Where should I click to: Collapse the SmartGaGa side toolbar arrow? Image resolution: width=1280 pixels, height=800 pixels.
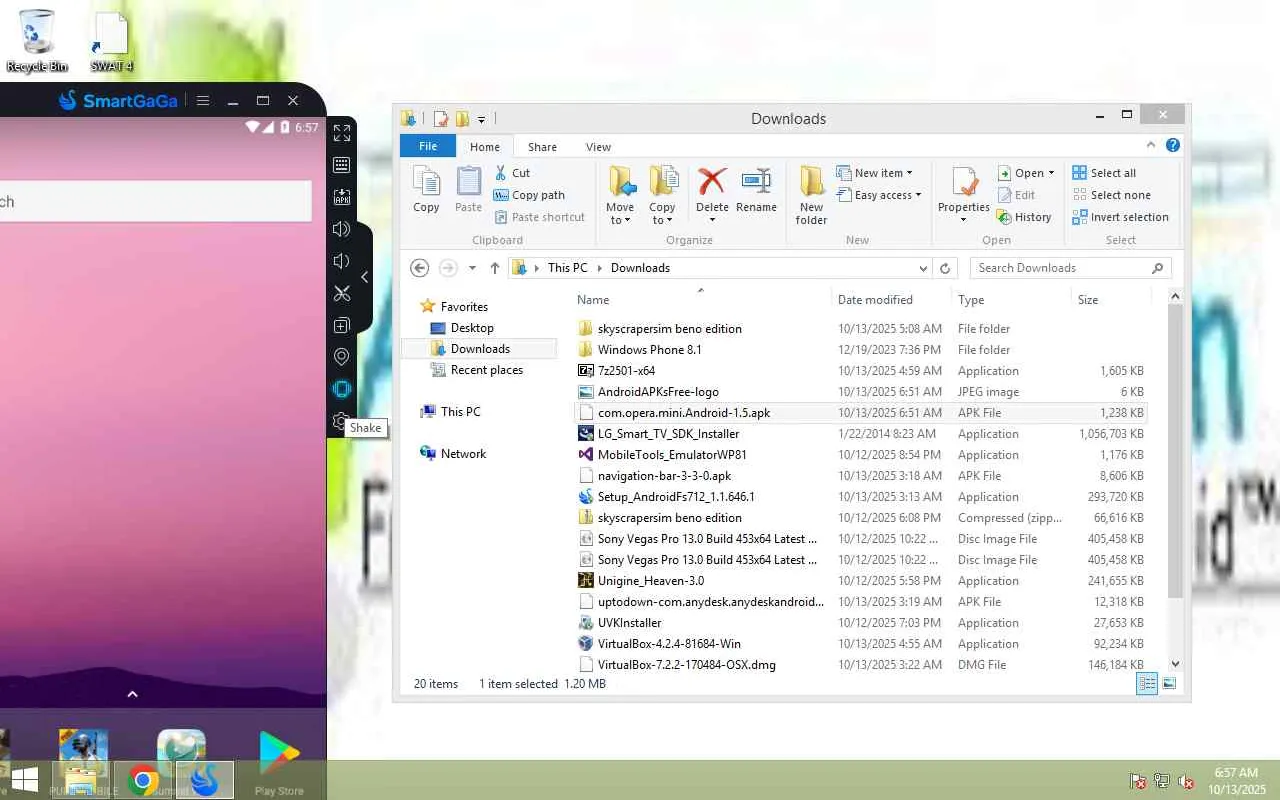365,277
